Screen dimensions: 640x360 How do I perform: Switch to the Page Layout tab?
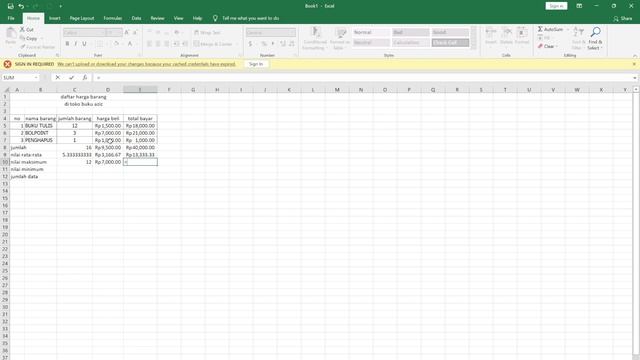[x=82, y=18]
